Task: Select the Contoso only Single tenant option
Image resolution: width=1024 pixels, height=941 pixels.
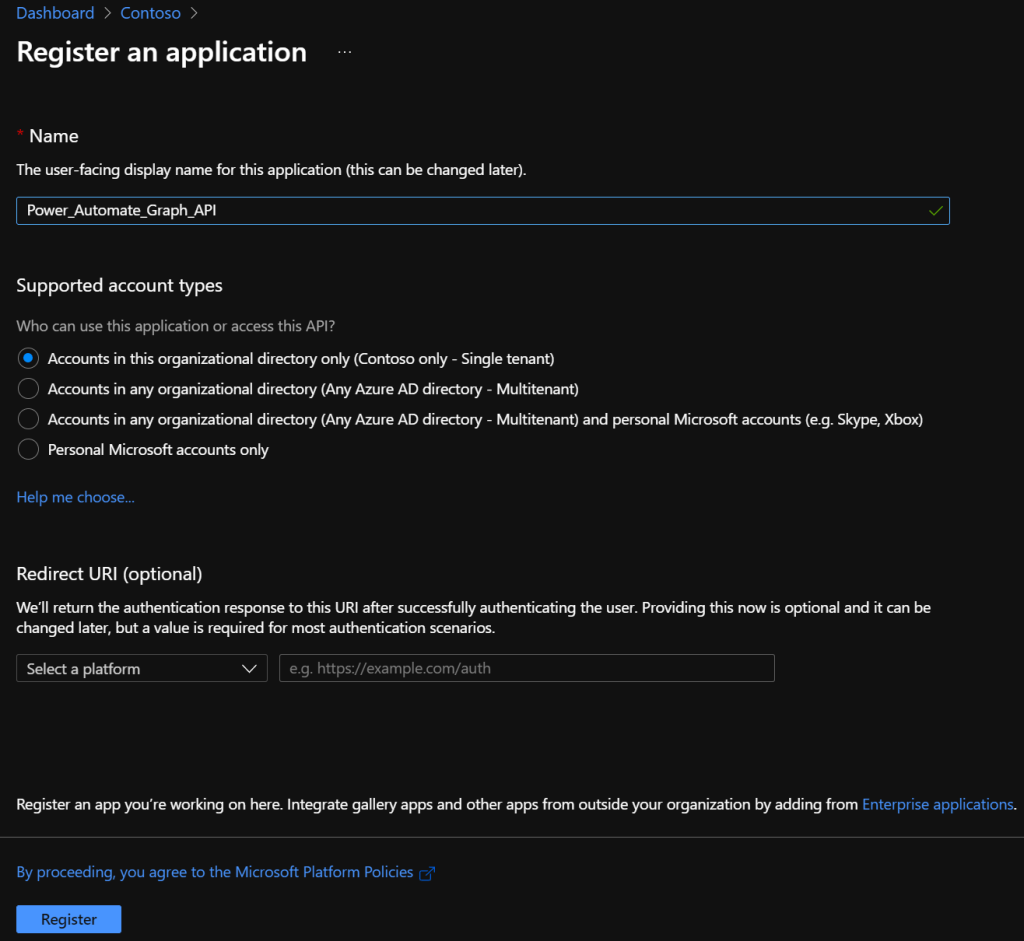Action: pyautogui.click(x=29, y=358)
